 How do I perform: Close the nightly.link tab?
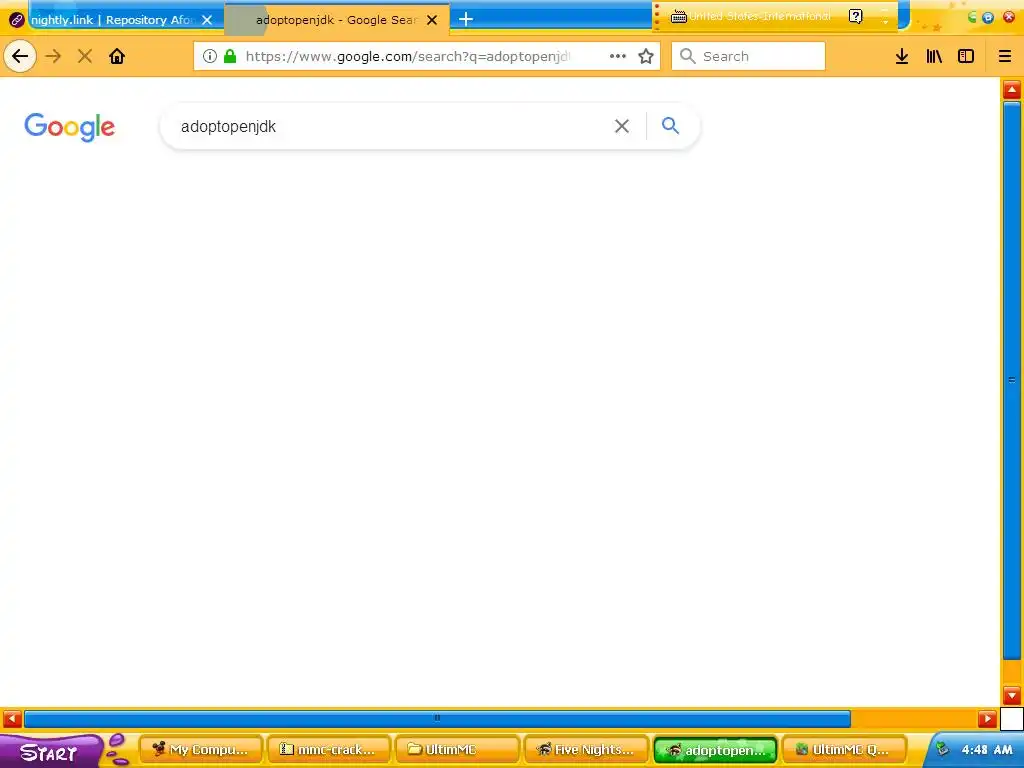(207, 20)
